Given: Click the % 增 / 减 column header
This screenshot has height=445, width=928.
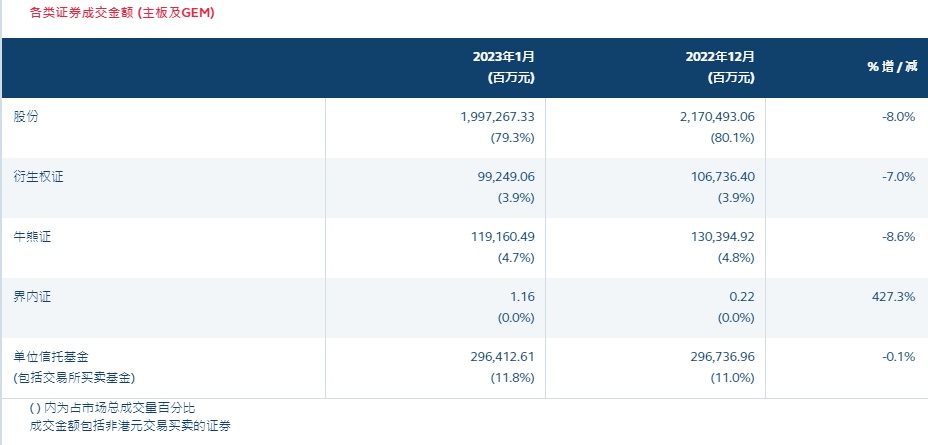Looking at the screenshot, I should click(891, 67).
